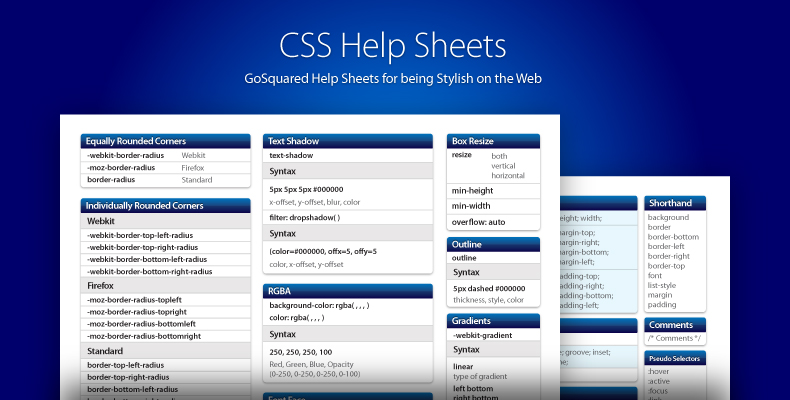This screenshot has height=400, width=790.
Task: Select the "Outline" section header
Action: pyautogui.click(x=493, y=244)
